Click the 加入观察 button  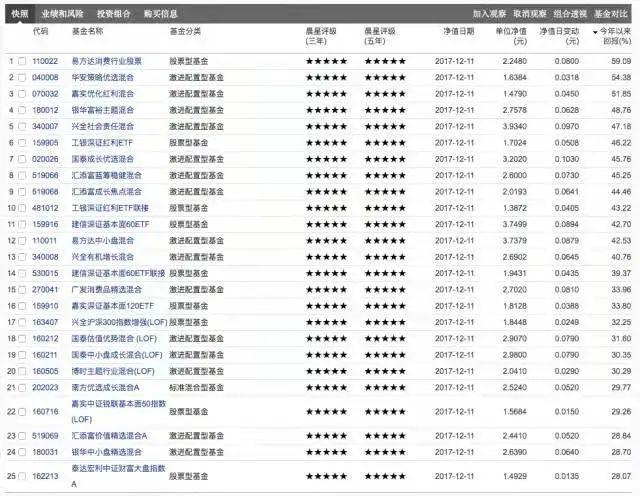[489, 14]
